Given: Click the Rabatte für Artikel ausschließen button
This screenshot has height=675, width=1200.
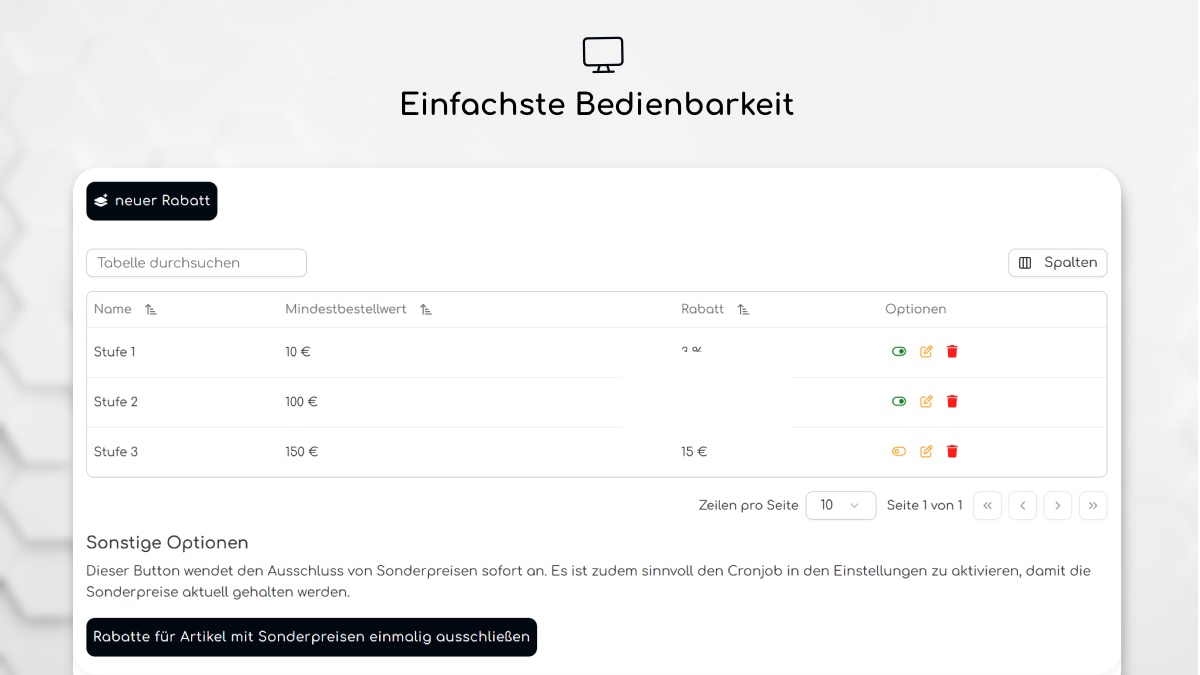Looking at the screenshot, I should (x=311, y=637).
